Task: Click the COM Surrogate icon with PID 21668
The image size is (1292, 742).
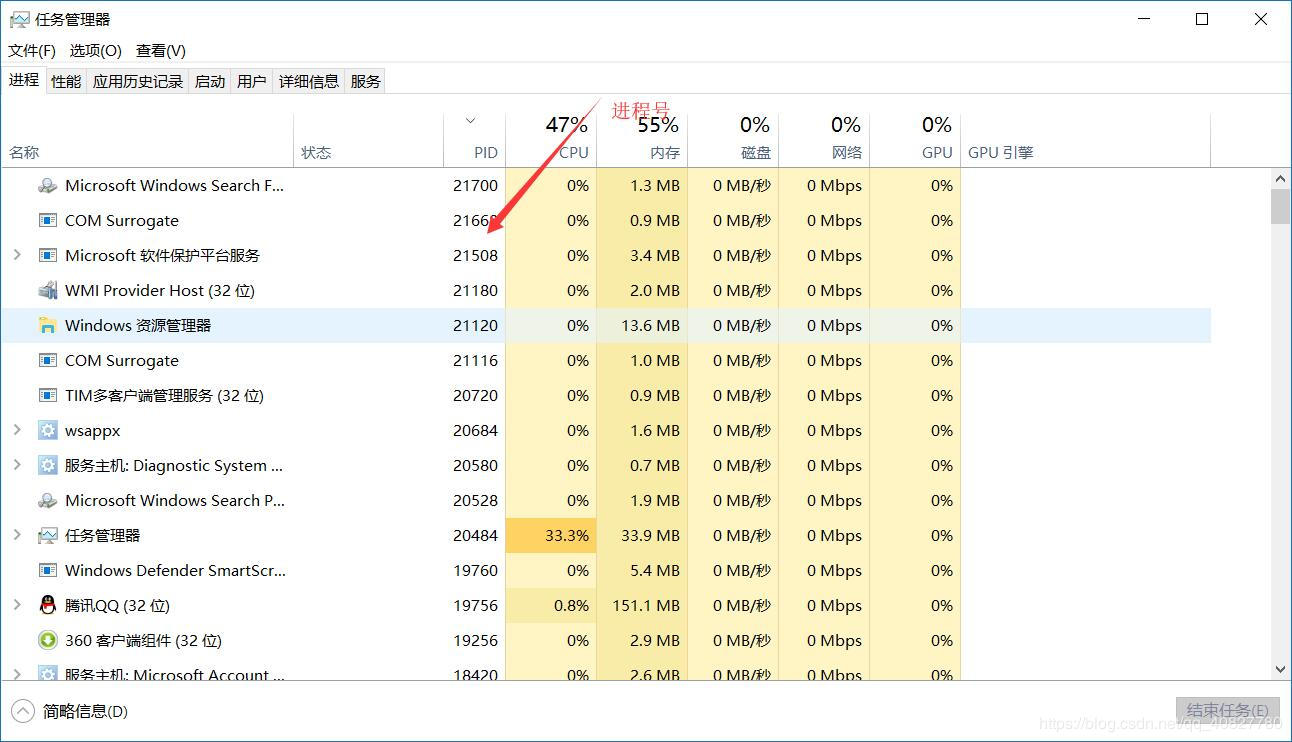Action: point(47,221)
